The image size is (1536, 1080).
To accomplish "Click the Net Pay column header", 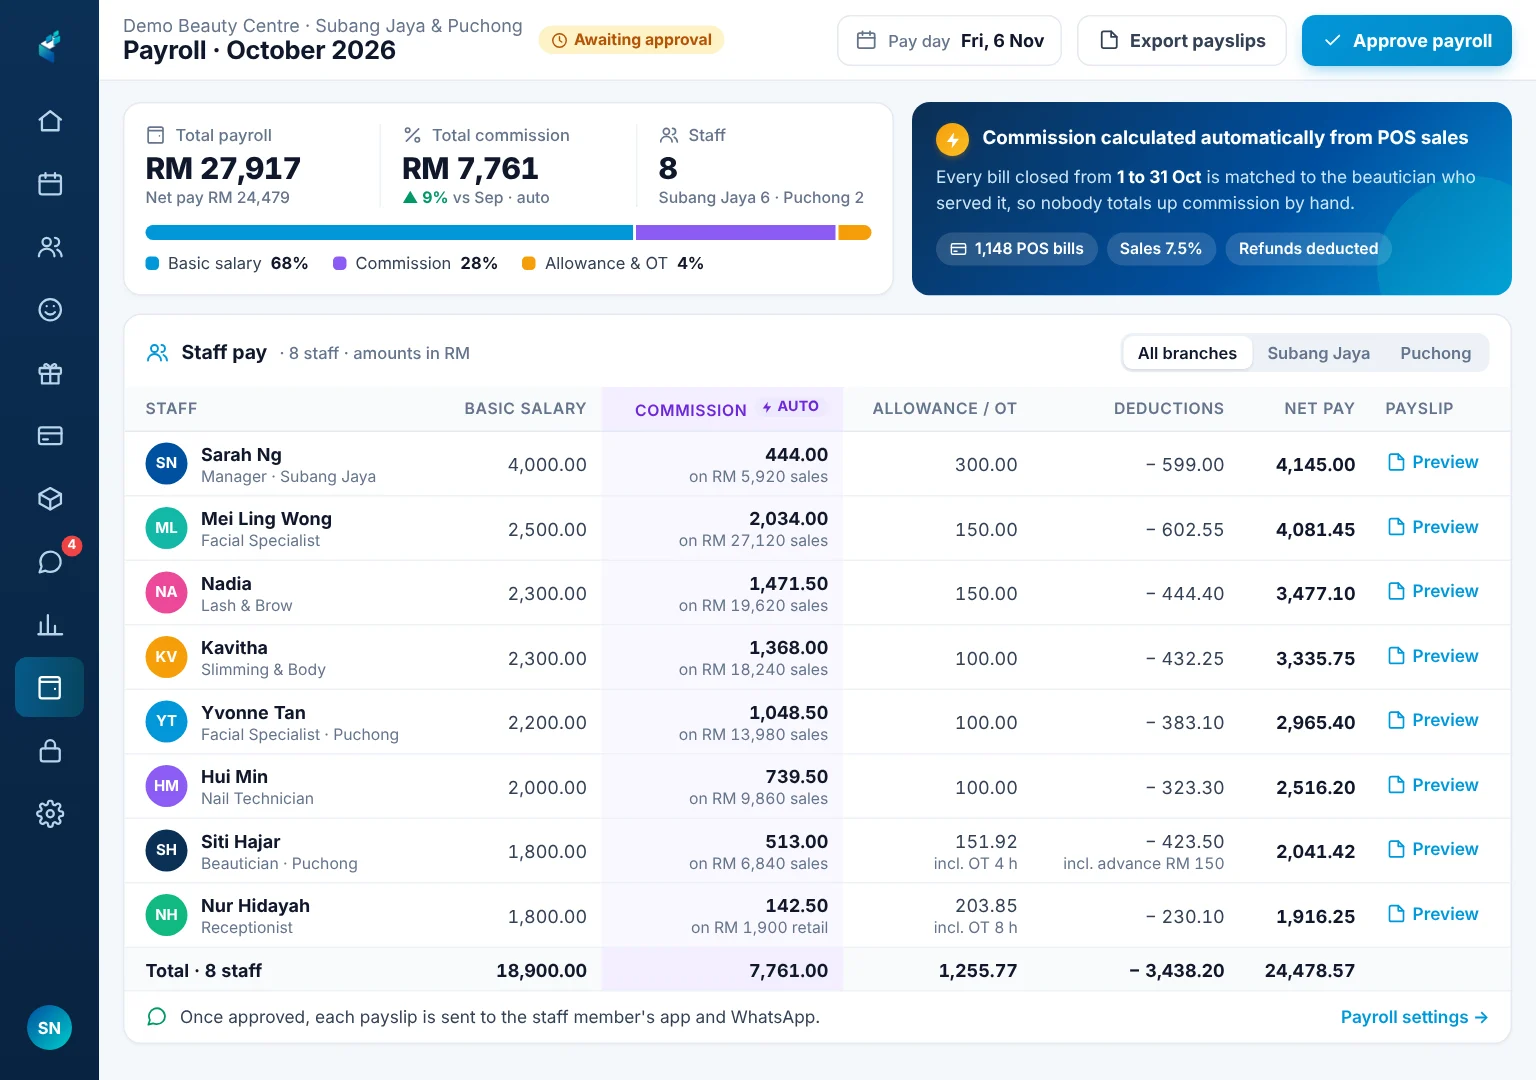I will [1319, 409].
